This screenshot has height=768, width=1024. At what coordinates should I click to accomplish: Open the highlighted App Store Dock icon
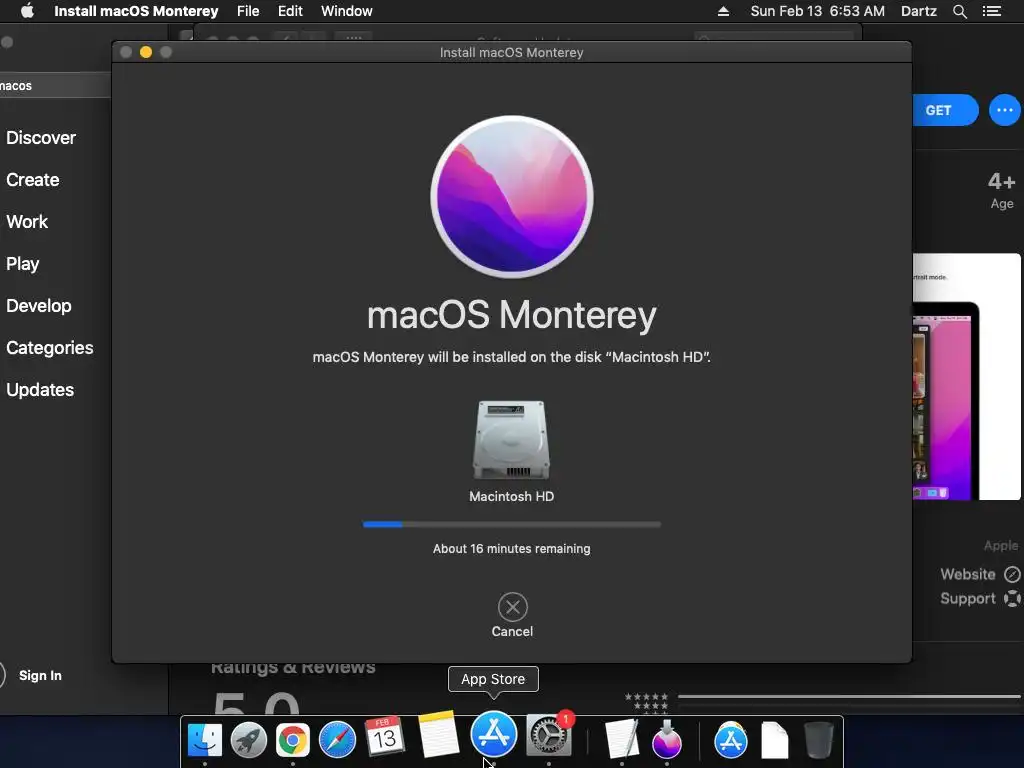click(494, 734)
